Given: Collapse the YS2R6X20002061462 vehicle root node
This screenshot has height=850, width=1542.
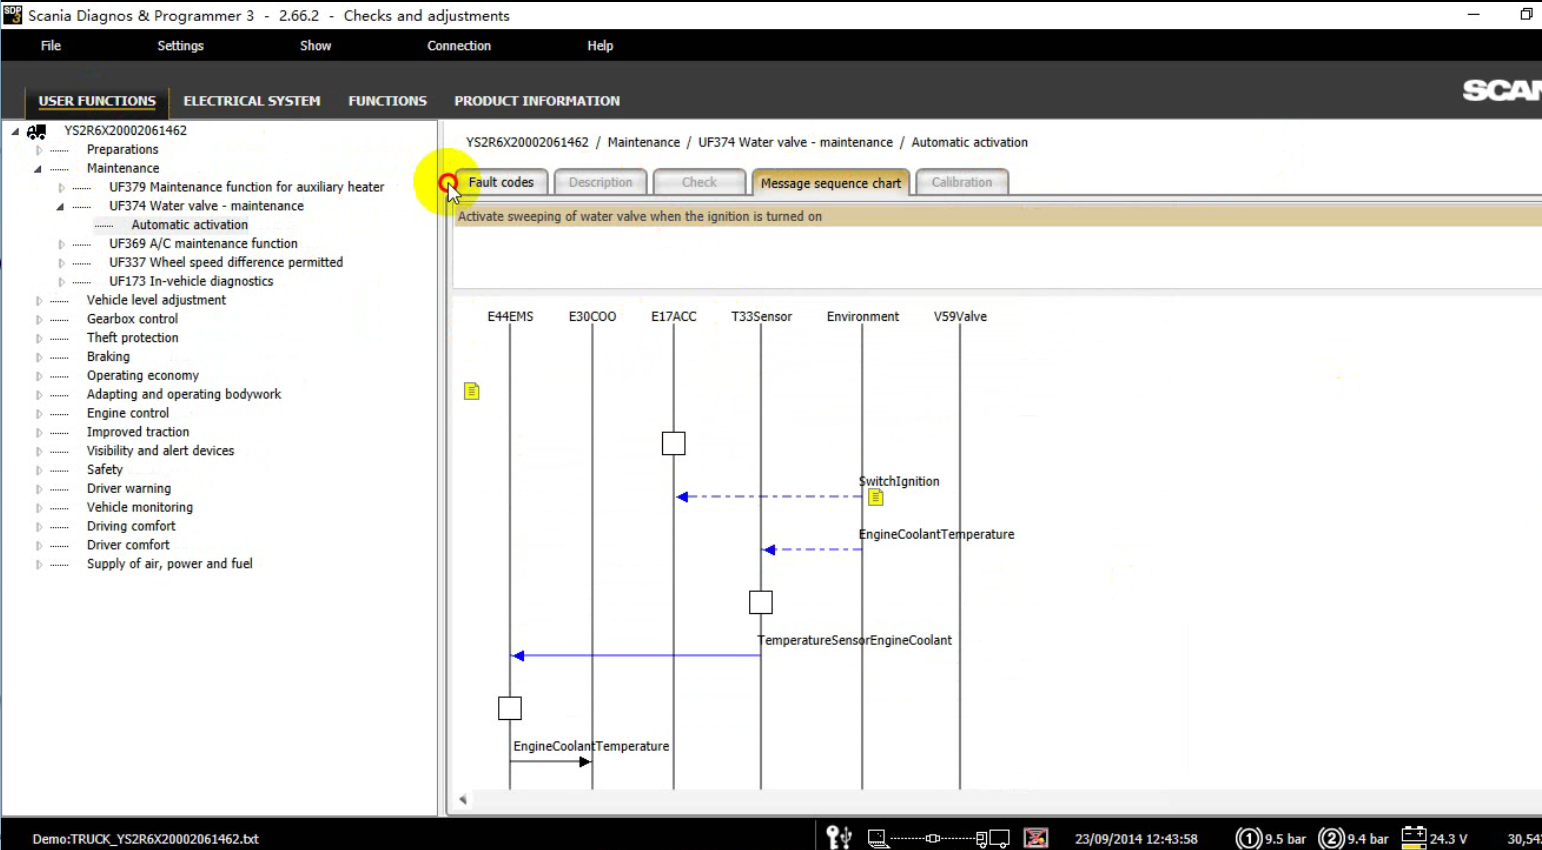Looking at the screenshot, I should (15, 131).
